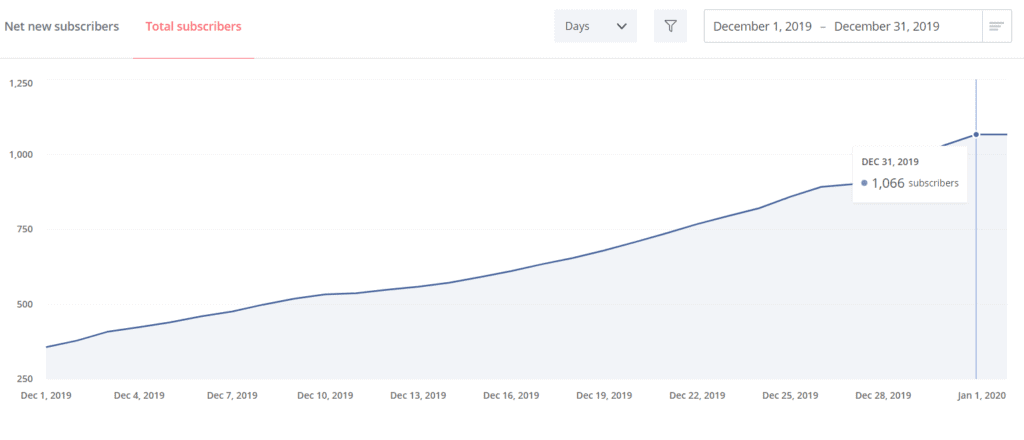Edit end date December 31, 2019
This screenshot has height=440, width=1024.
887,27
